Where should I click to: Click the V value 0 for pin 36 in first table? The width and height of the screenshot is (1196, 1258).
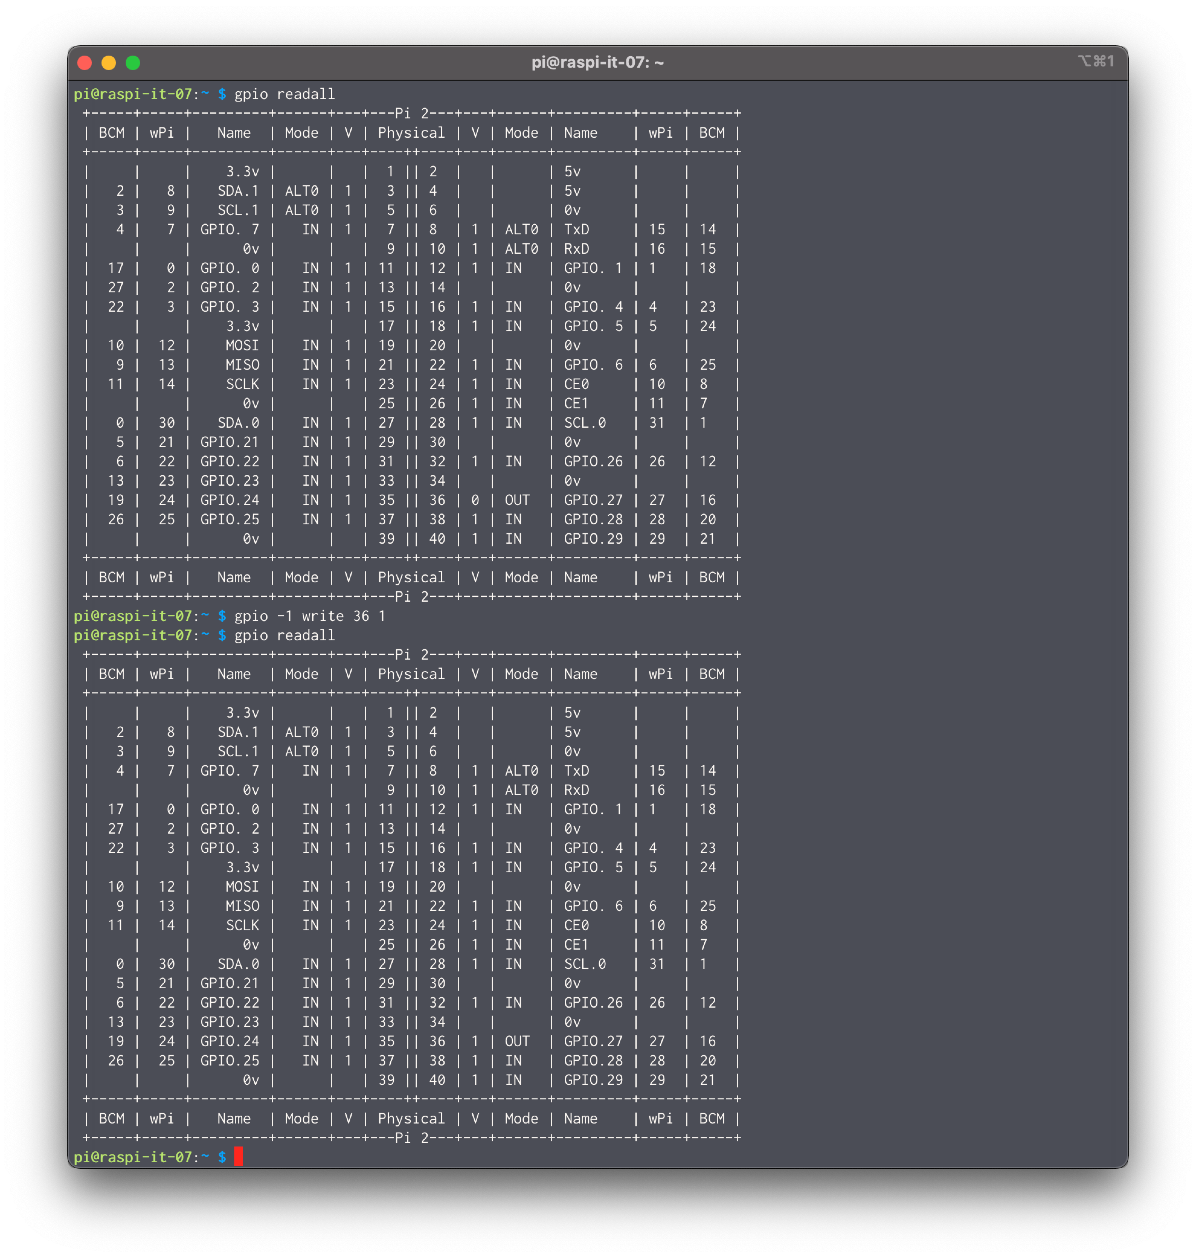pos(475,500)
